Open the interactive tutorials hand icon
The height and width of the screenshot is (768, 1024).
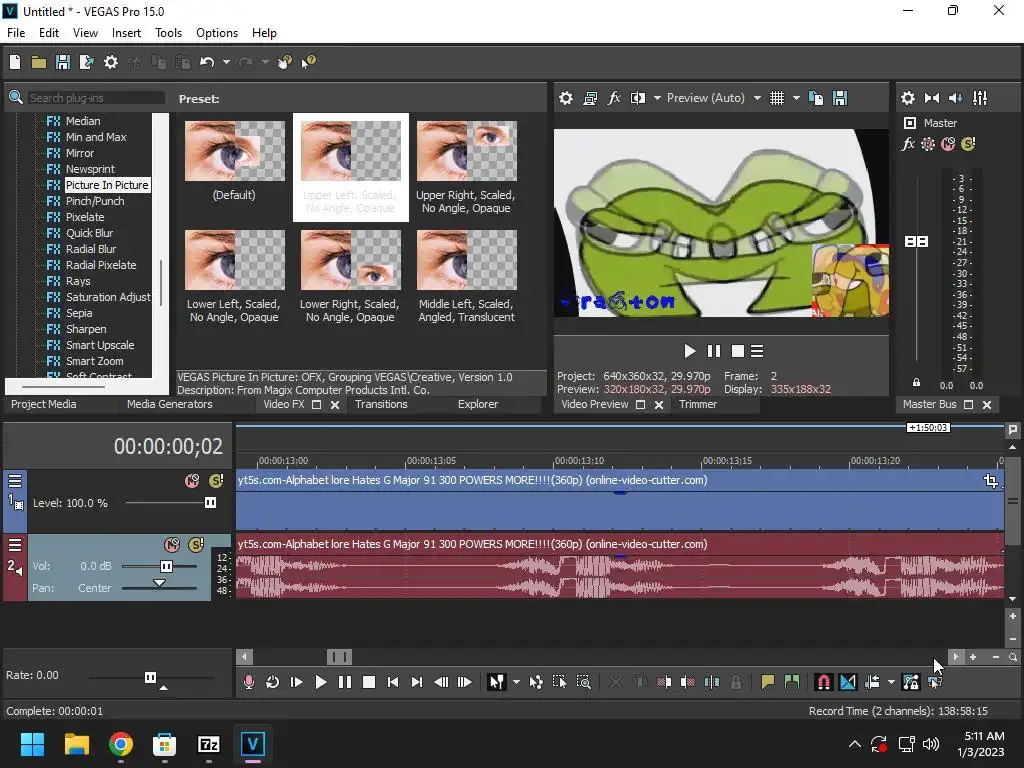pos(285,62)
